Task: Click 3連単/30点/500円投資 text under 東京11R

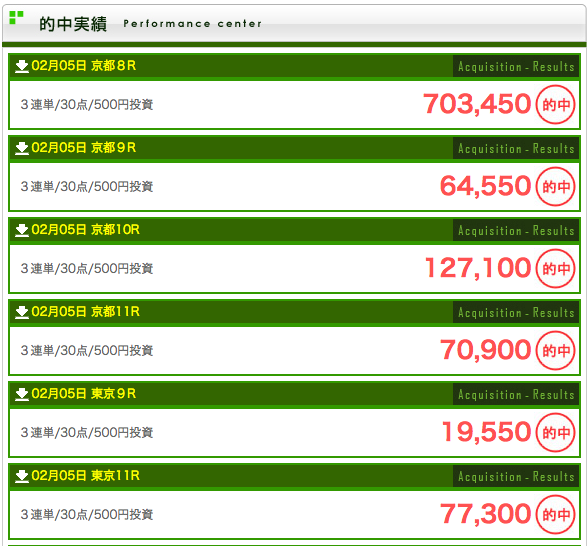Action: coord(87,515)
